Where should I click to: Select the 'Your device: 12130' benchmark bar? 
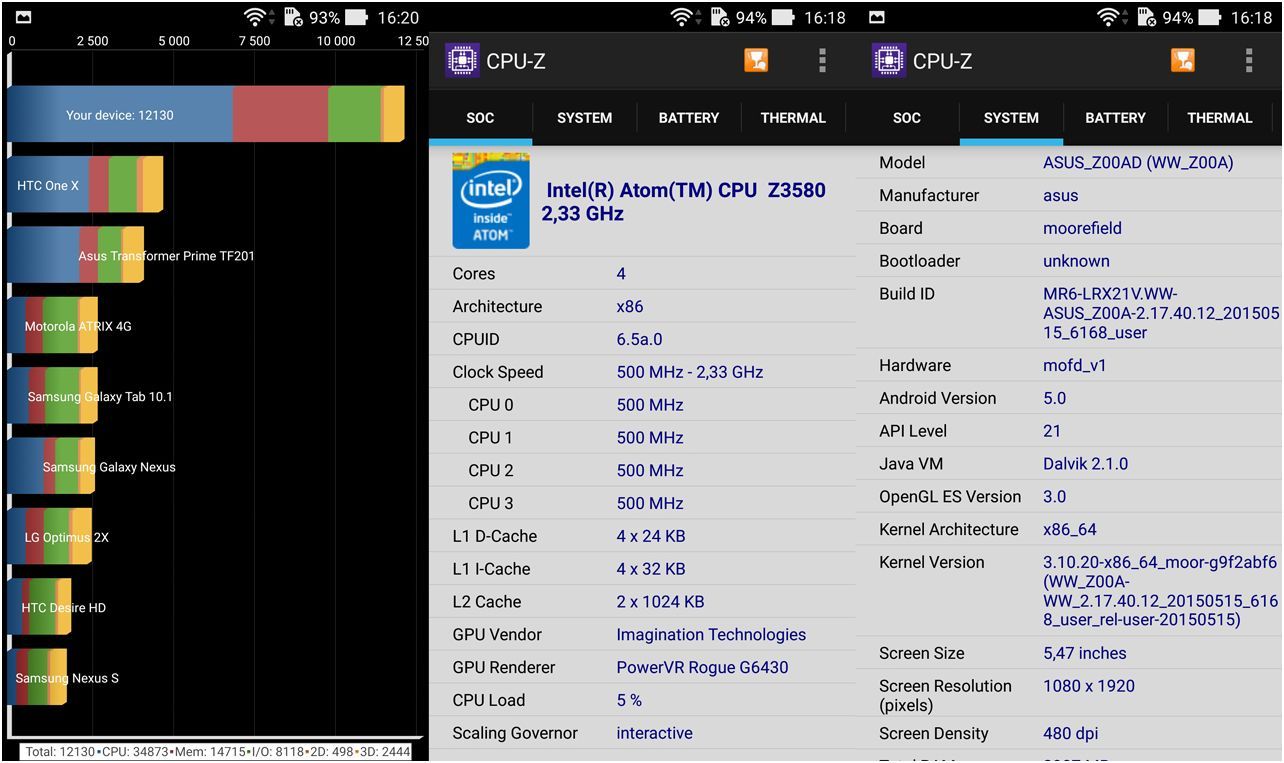pos(120,115)
